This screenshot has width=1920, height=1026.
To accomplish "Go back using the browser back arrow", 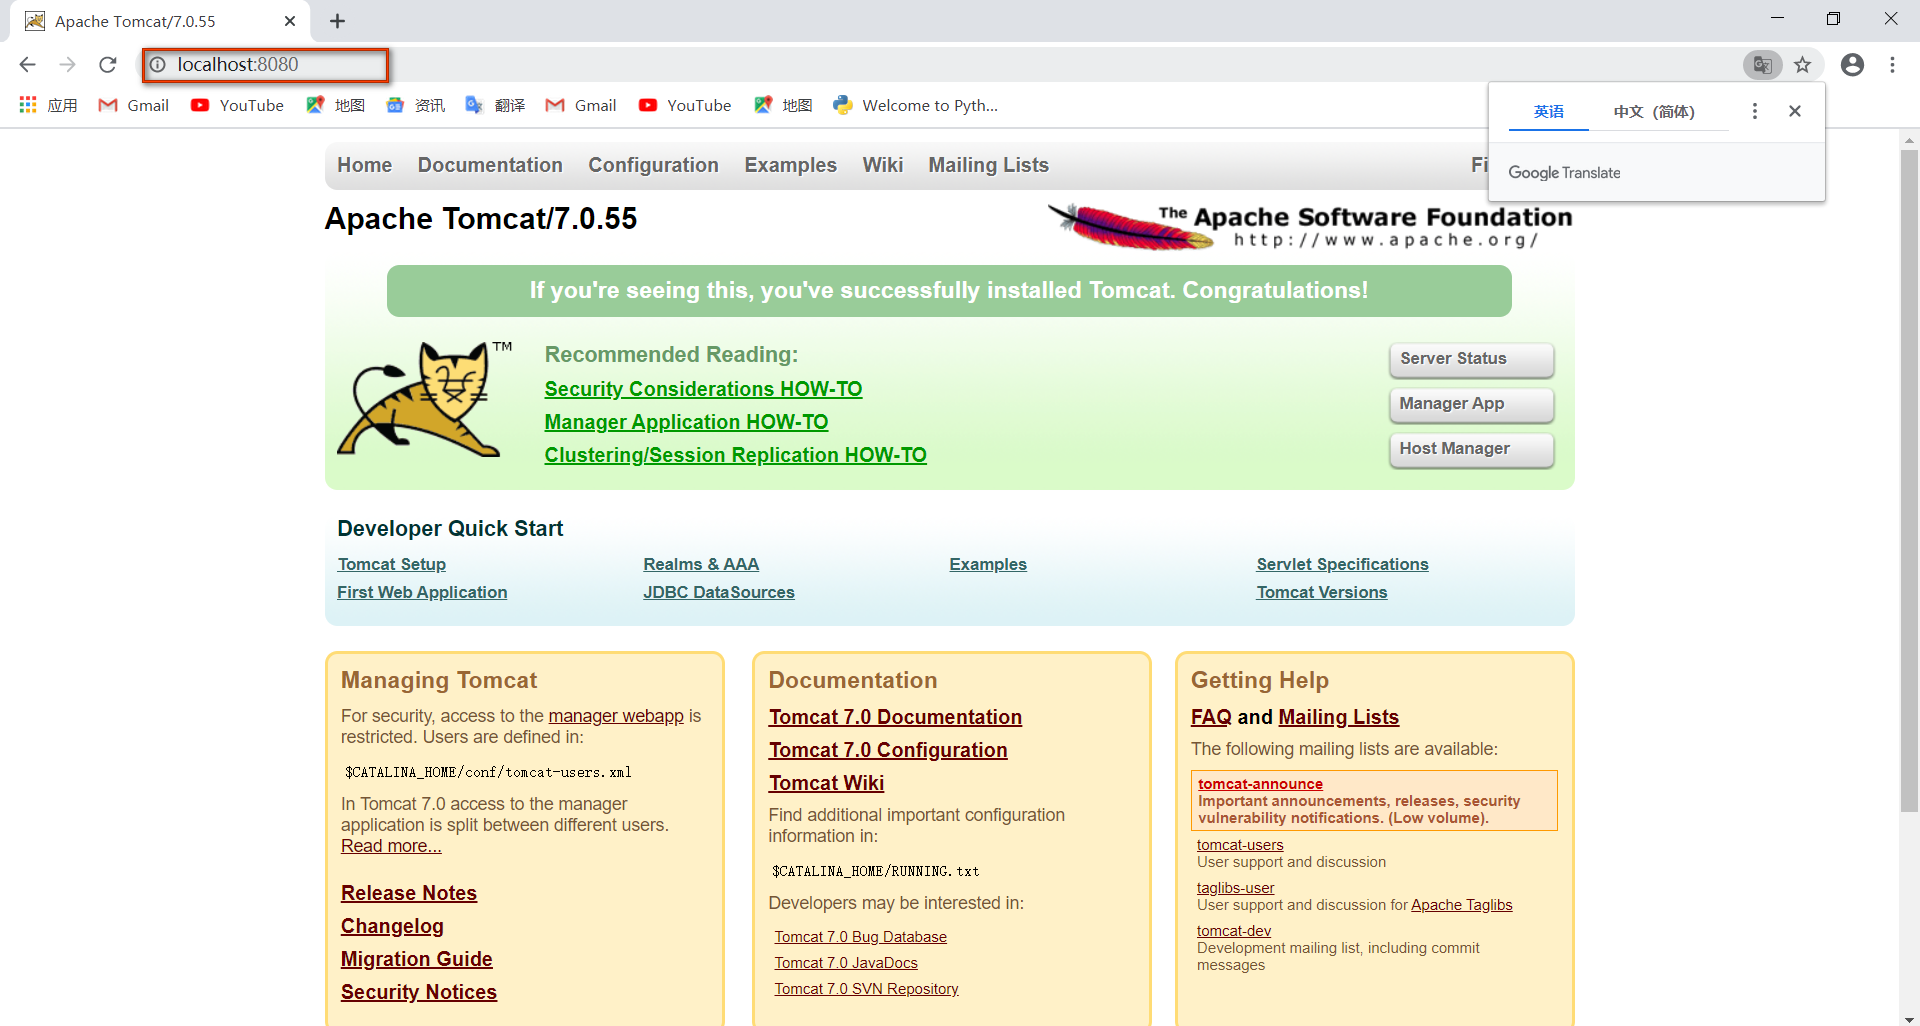I will tap(27, 65).
